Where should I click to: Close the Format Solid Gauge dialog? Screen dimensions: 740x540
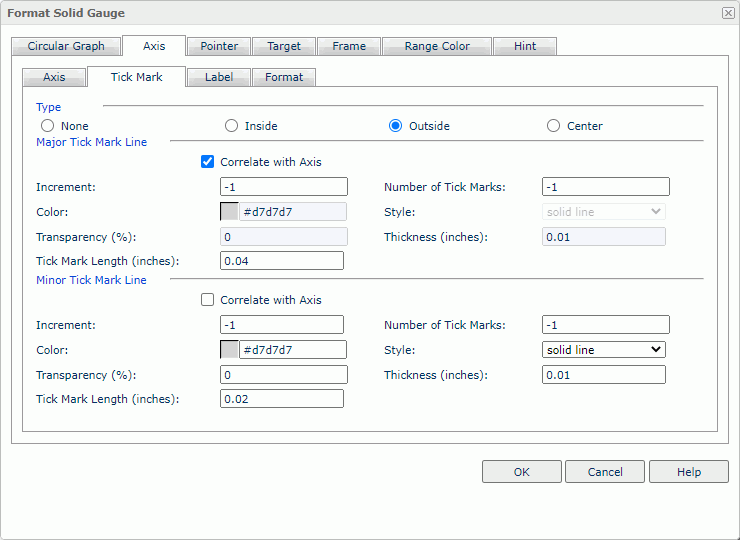coord(727,13)
